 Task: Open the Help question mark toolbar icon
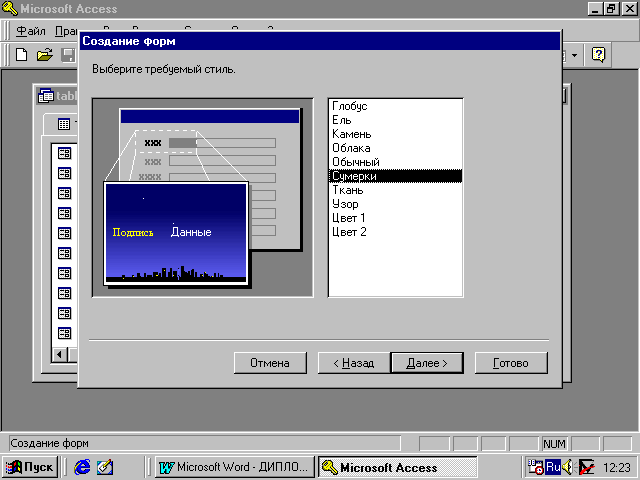(599, 54)
